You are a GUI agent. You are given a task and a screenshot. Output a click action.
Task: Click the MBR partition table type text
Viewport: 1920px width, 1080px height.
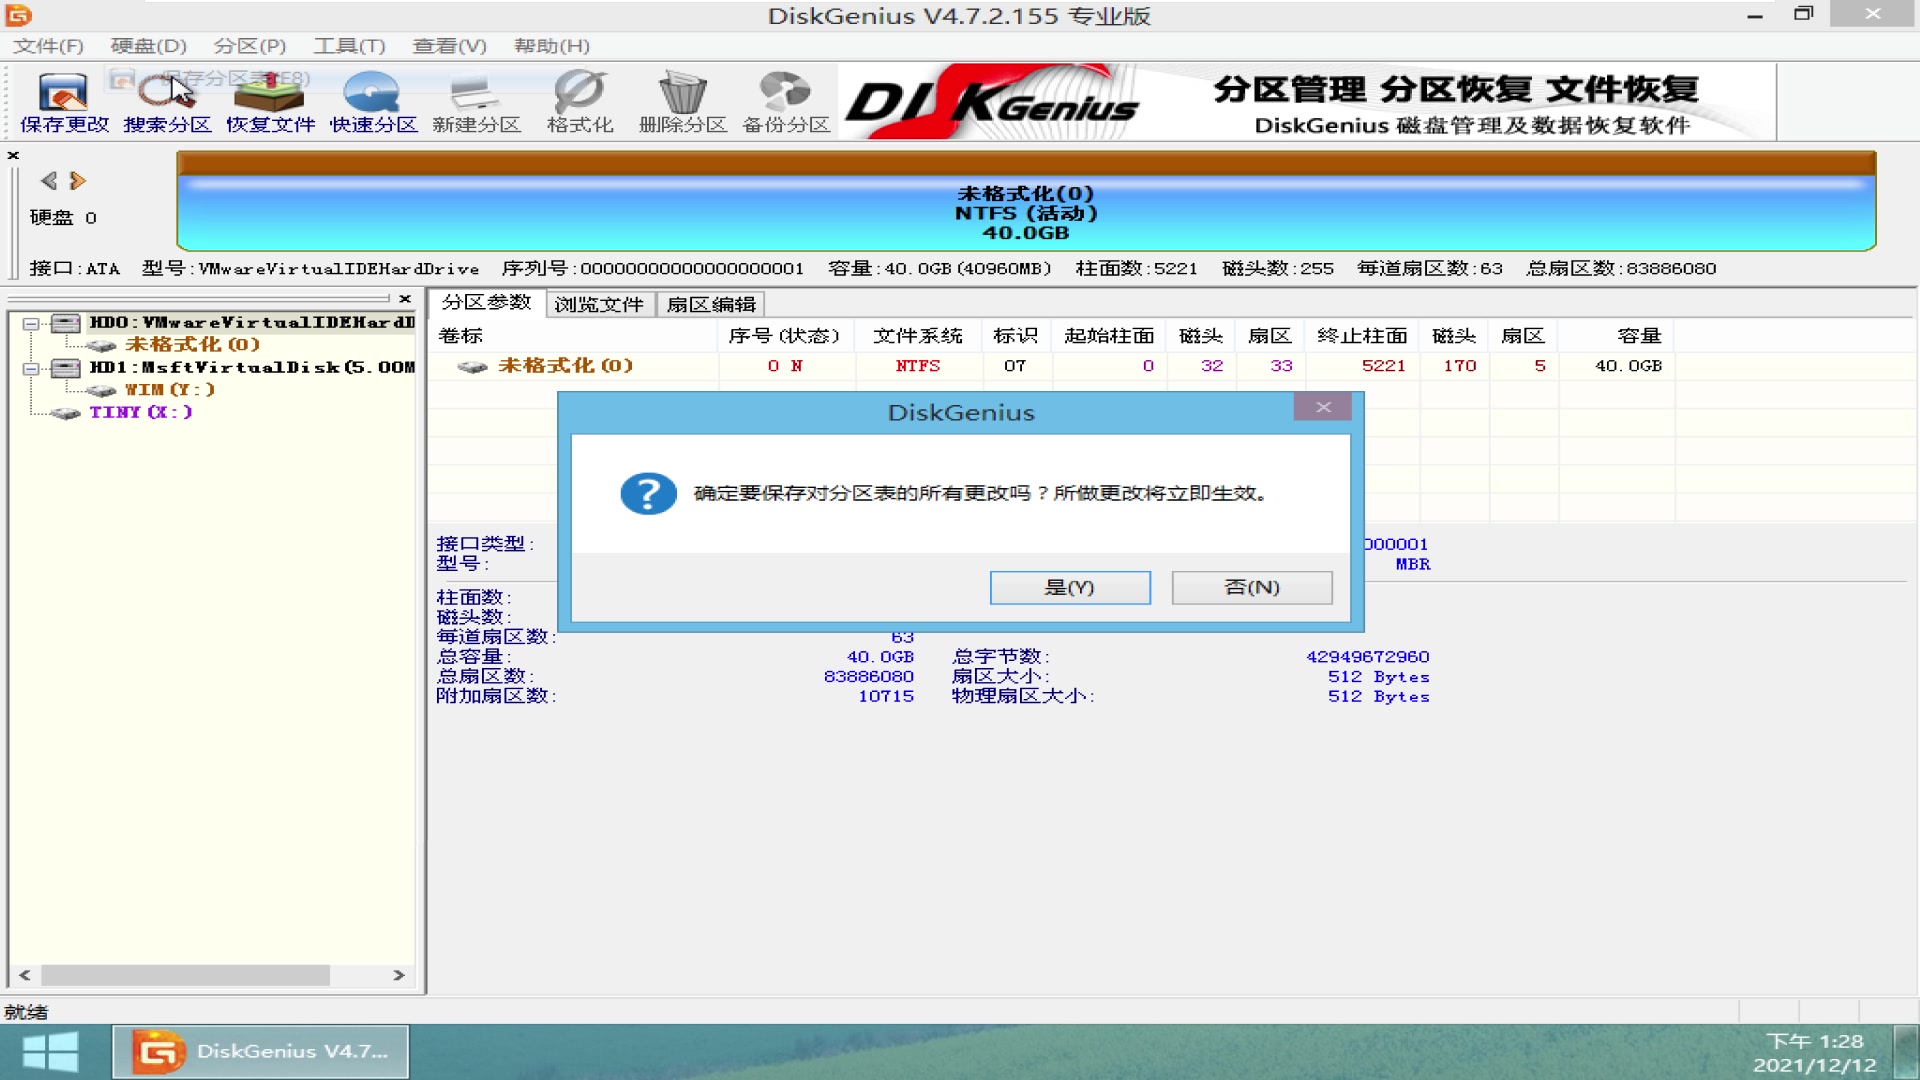[1413, 564]
